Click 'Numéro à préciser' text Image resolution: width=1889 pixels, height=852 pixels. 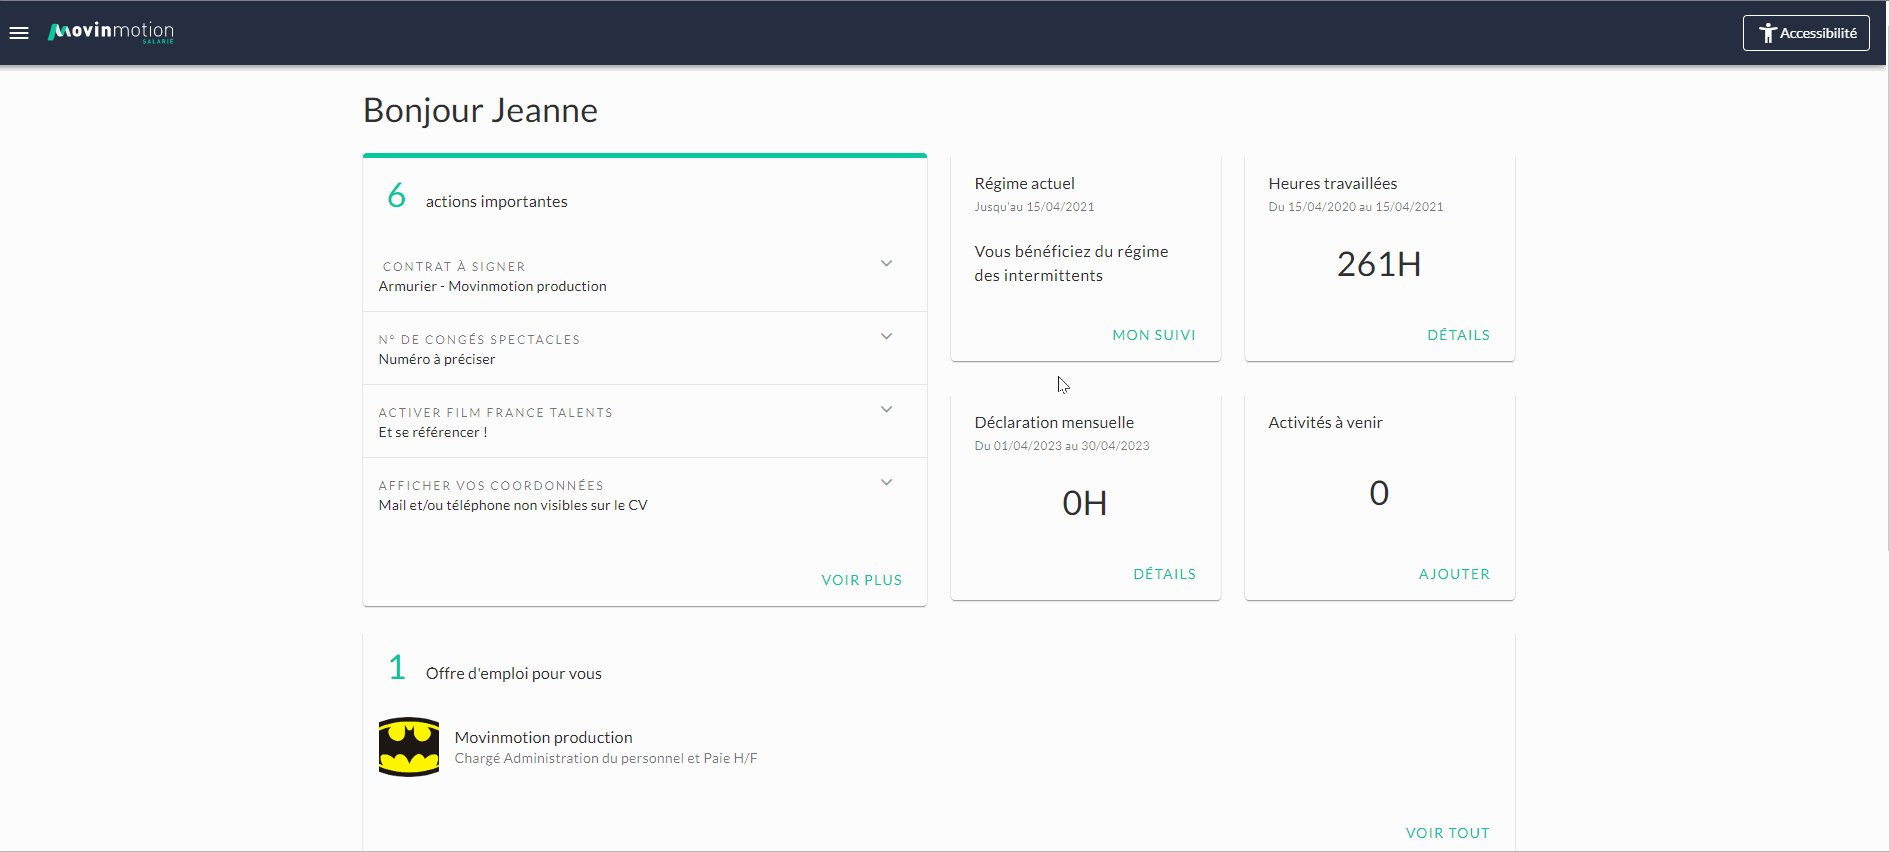[x=436, y=359]
